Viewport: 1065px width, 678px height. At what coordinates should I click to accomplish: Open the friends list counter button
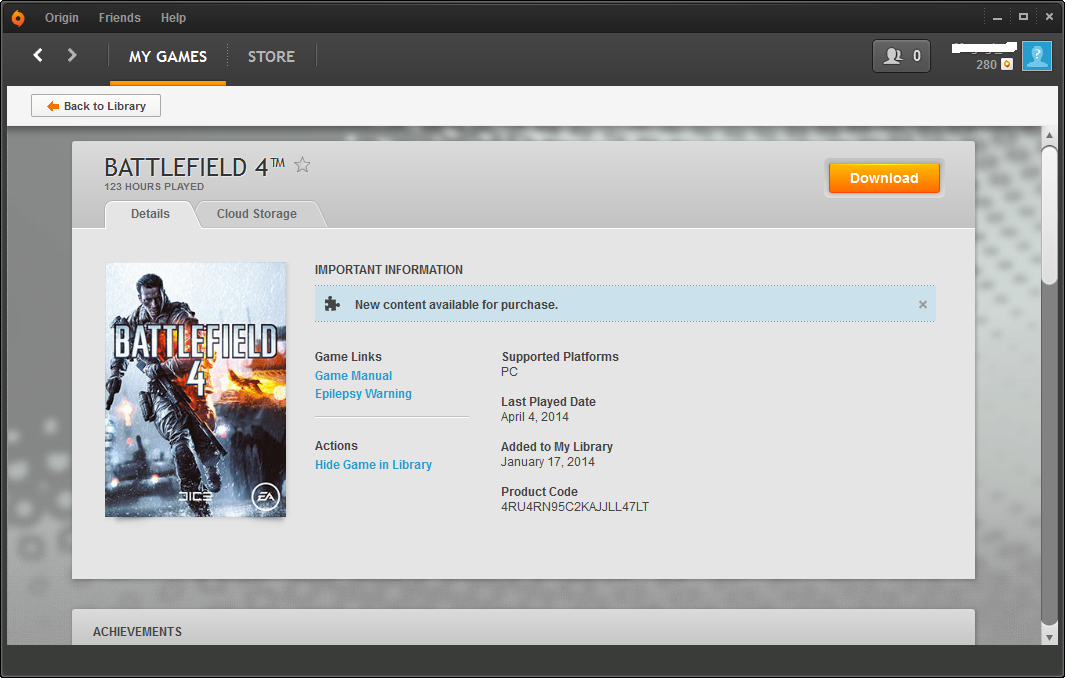pos(901,56)
